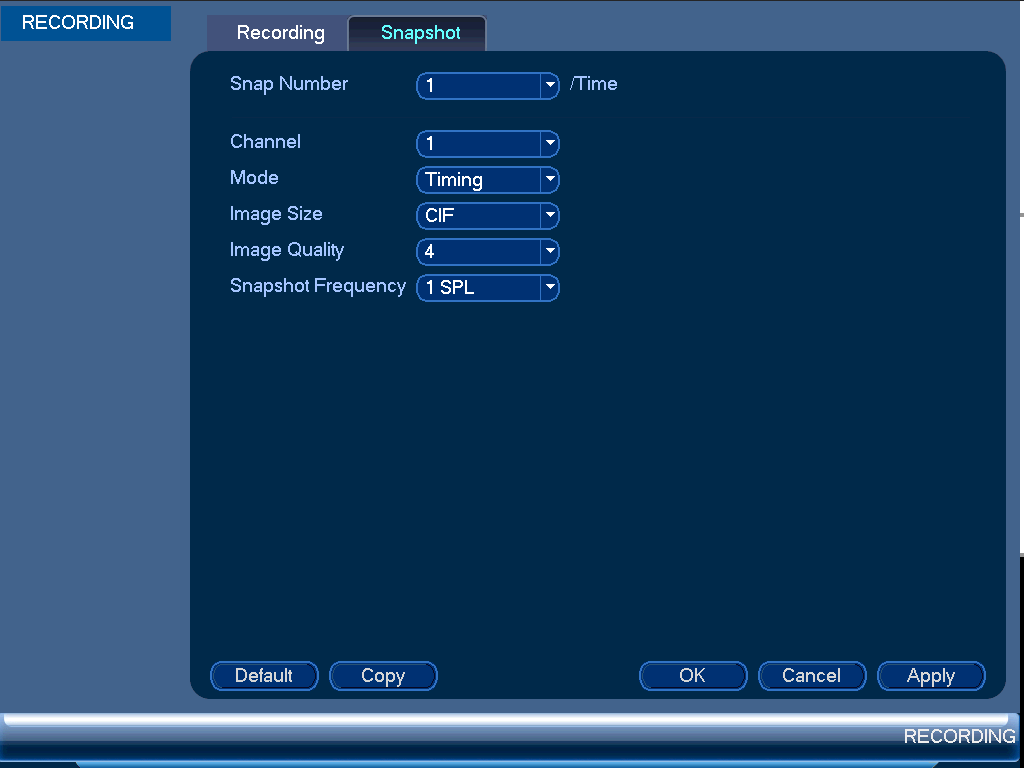Viewport: 1024px width, 768px height.
Task: Click the Copy button
Action: point(383,675)
